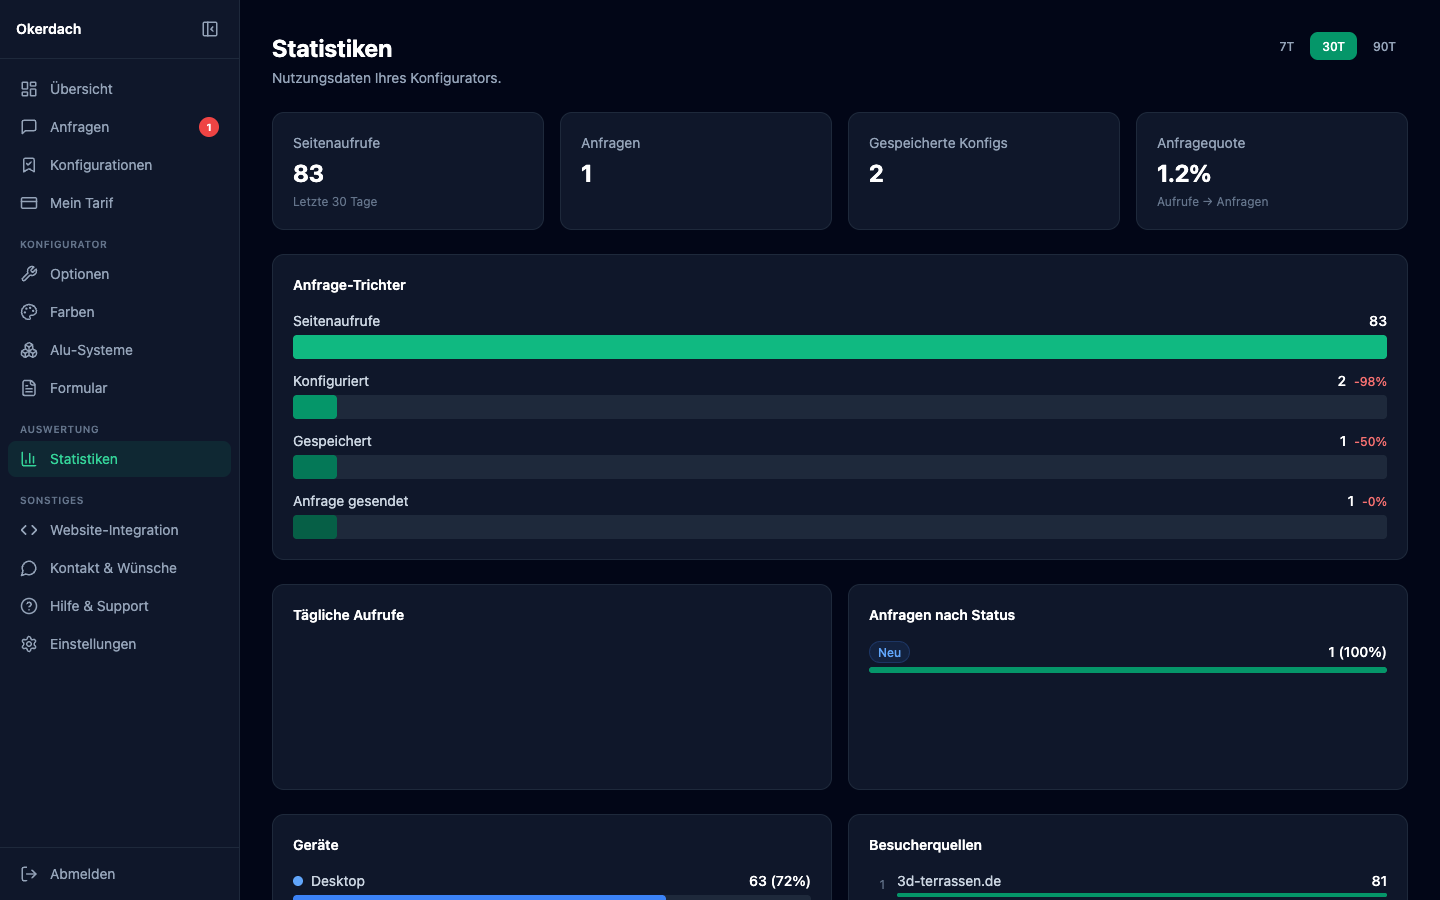Screen dimensions: 1440x900
Task: Click the Website-Integration code icon
Action: point(29,530)
